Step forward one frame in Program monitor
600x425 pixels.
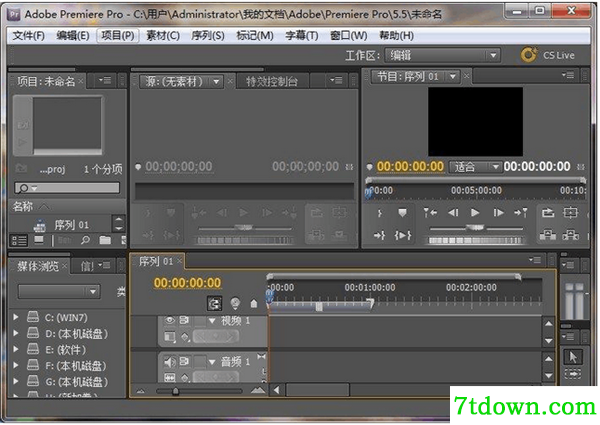(498, 212)
